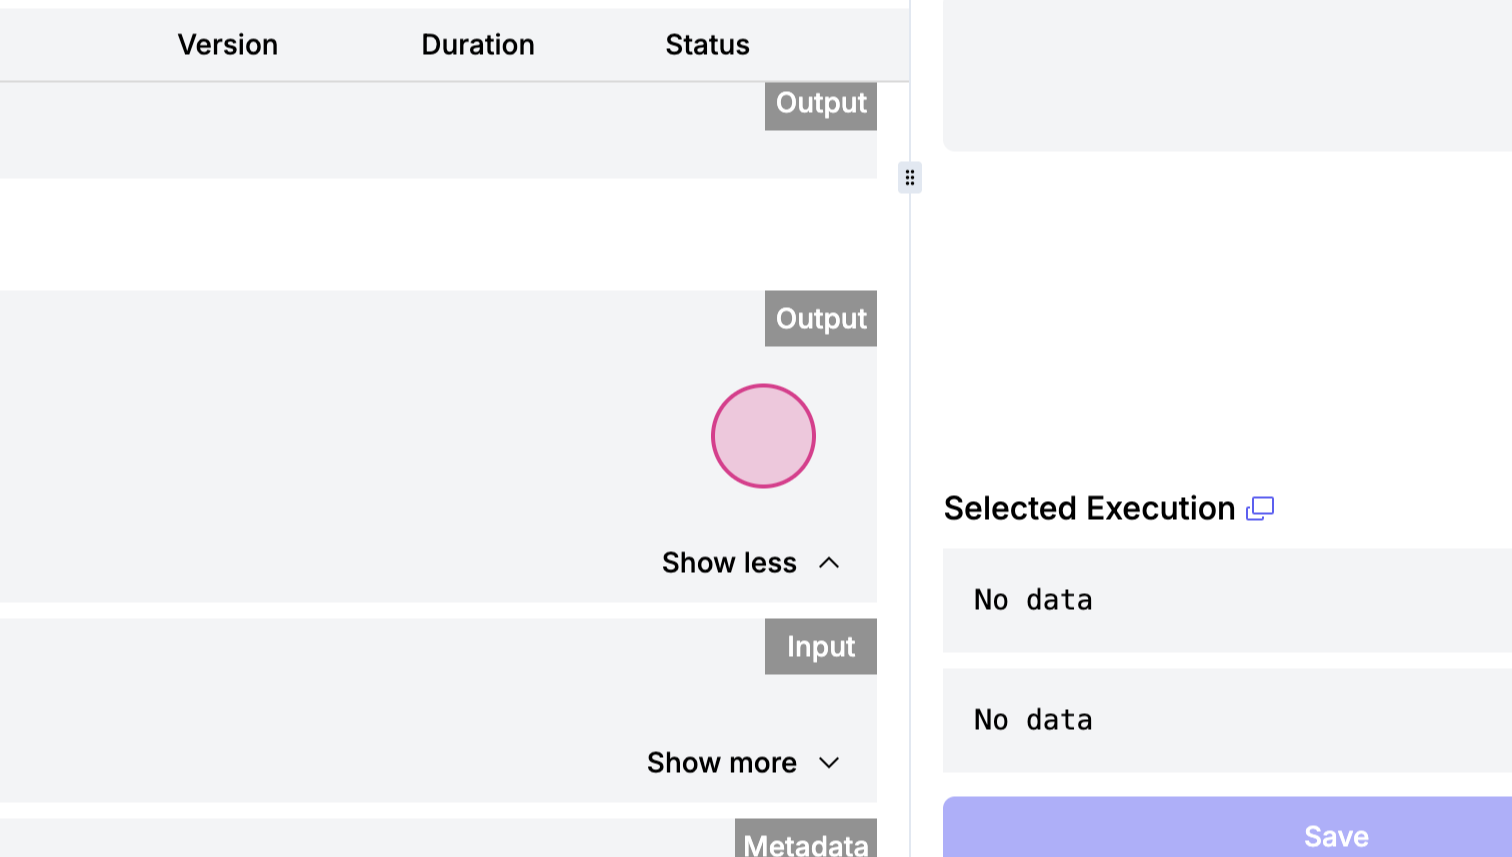
Task: Click the Input label badge
Action: (821, 647)
